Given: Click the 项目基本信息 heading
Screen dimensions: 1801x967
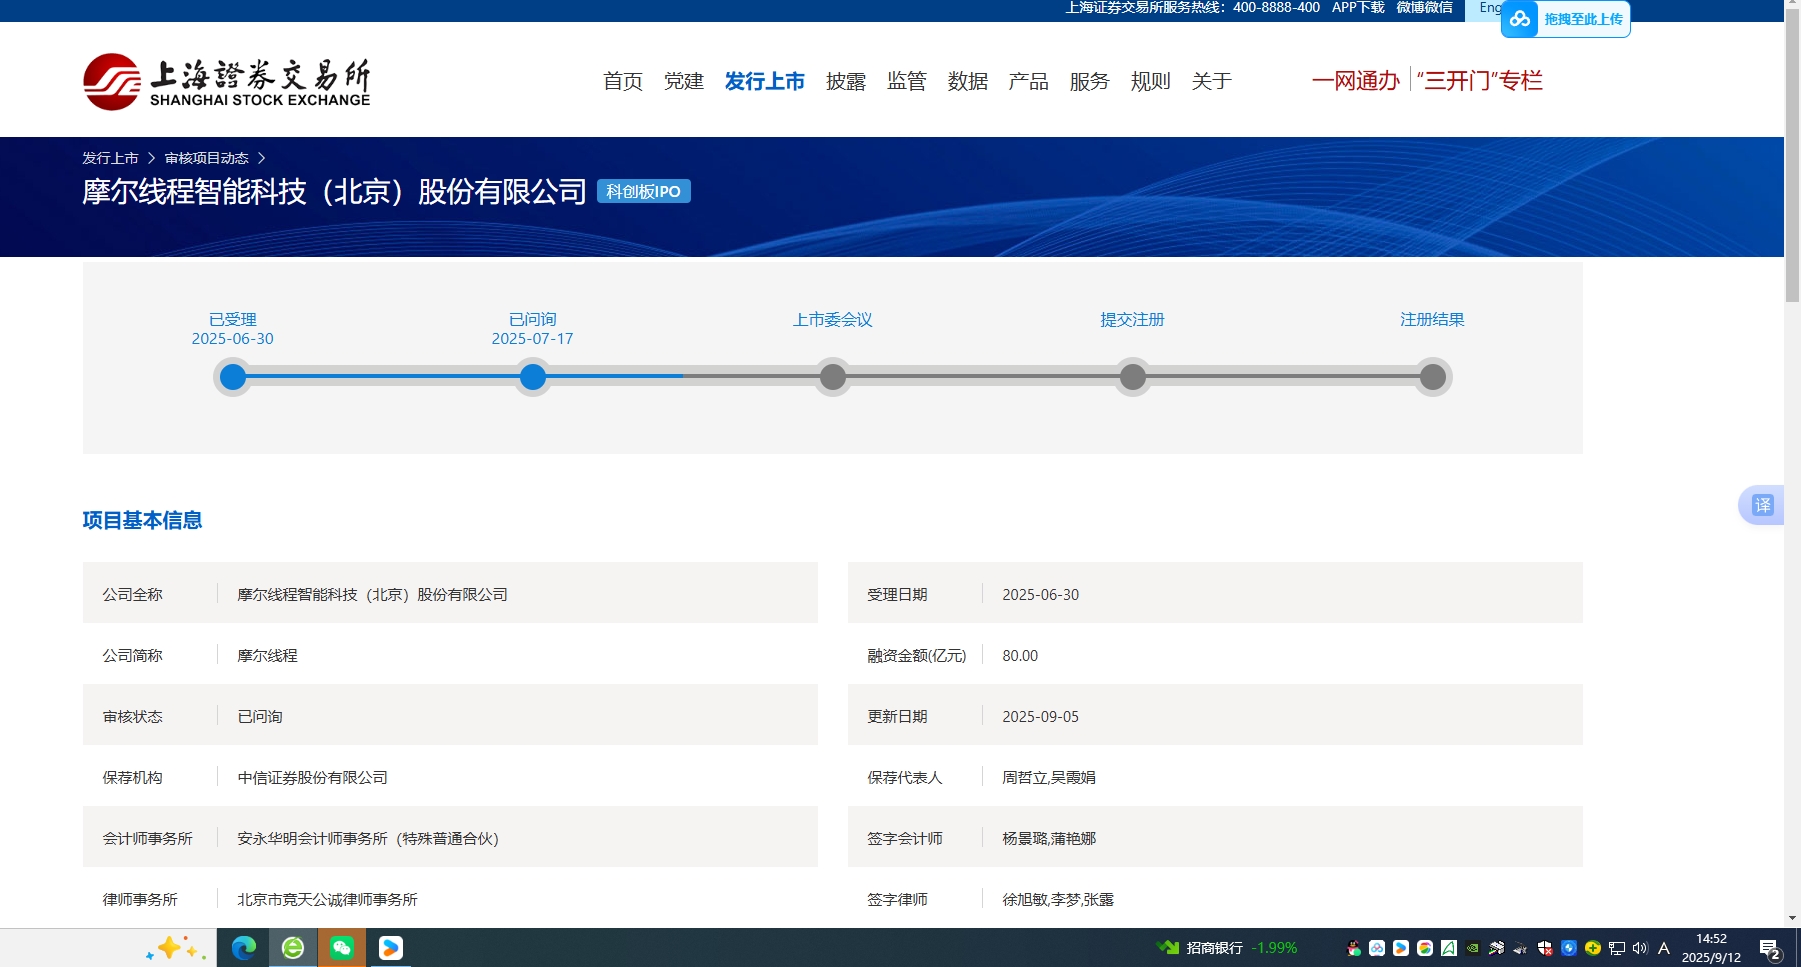Looking at the screenshot, I should pyautogui.click(x=142, y=520).
